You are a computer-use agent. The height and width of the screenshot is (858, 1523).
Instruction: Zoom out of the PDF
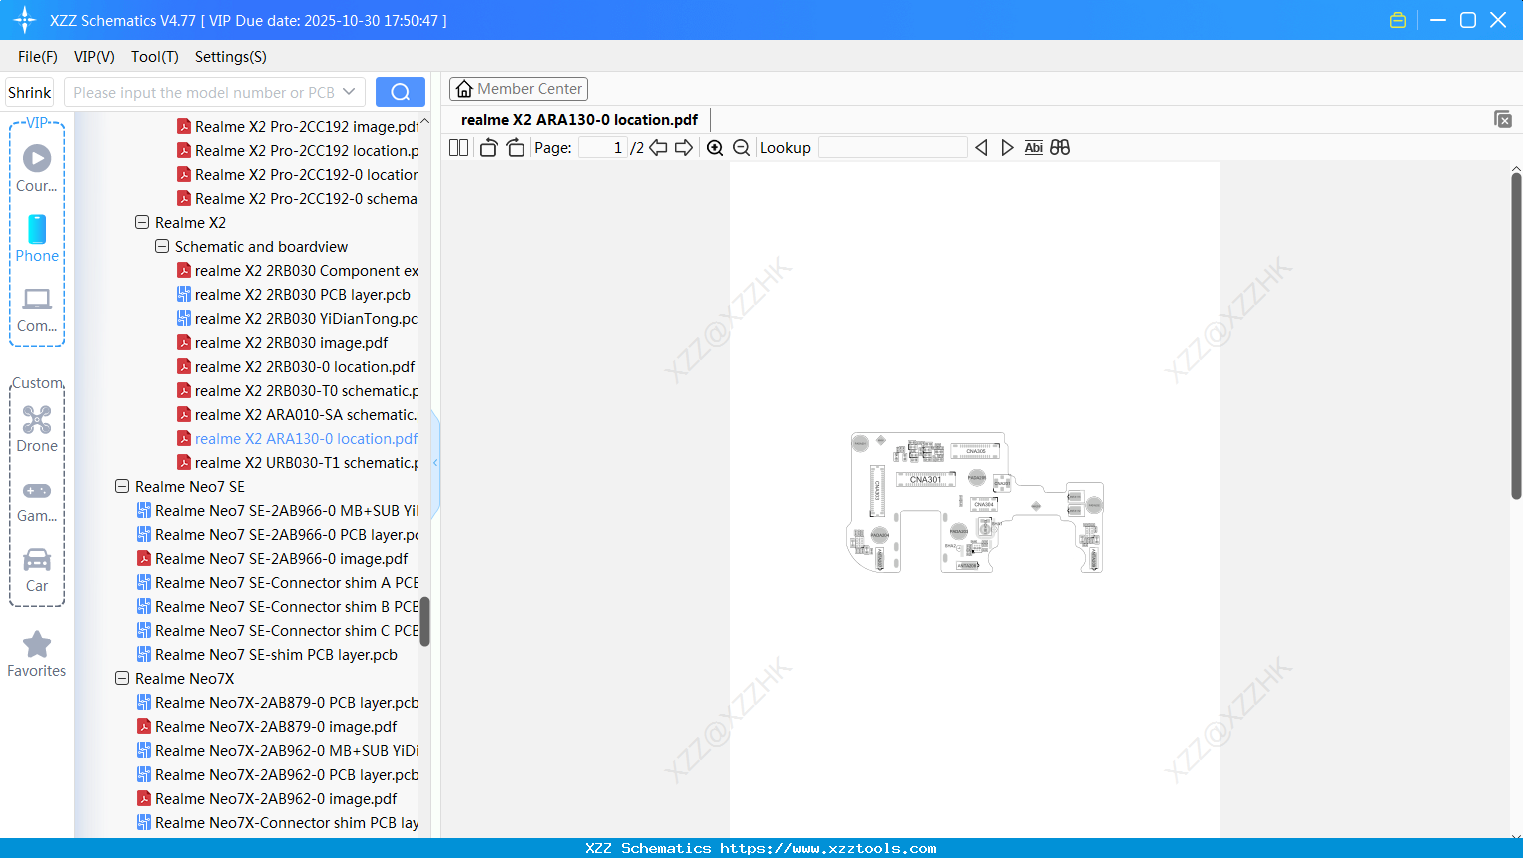(741, 148)
